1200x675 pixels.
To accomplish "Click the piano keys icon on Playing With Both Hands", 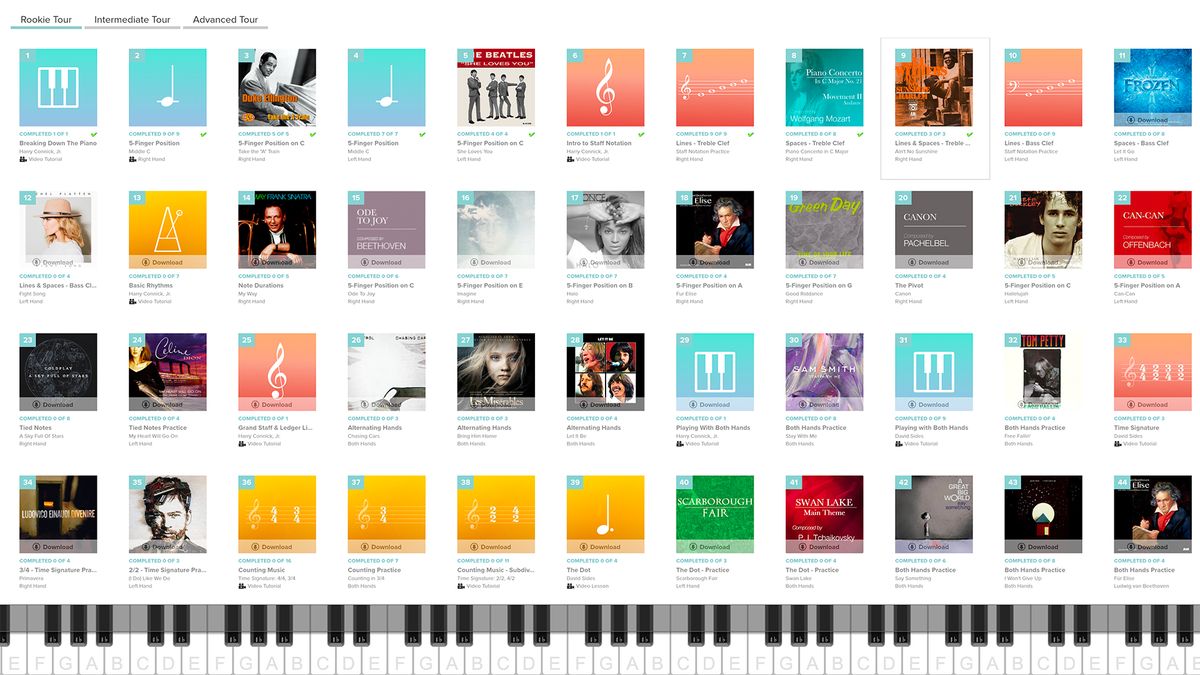I will [714, 371].
